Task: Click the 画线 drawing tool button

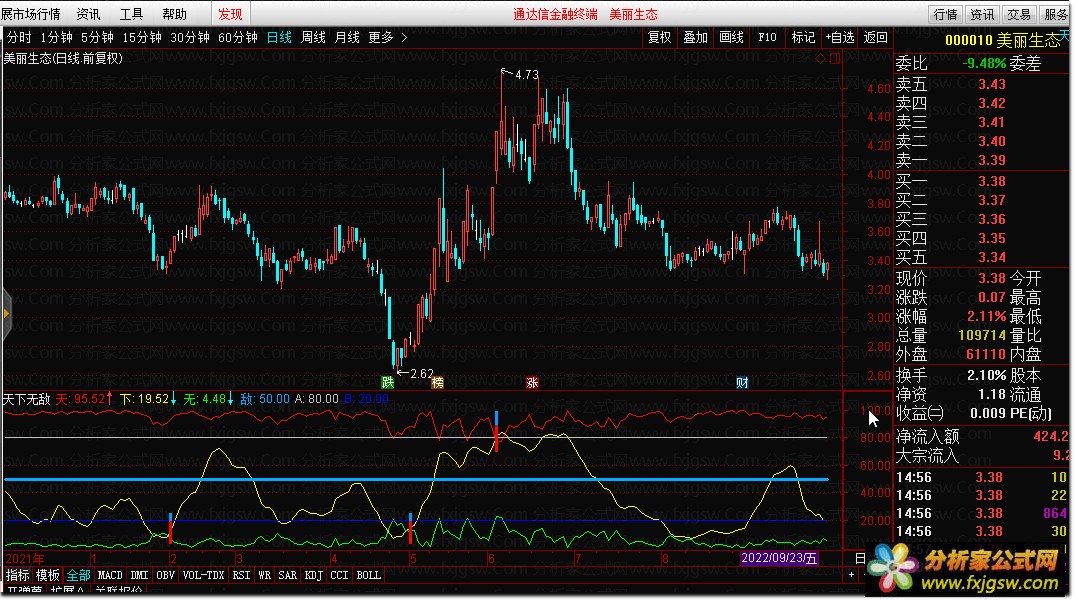Action: click(732, 37)
